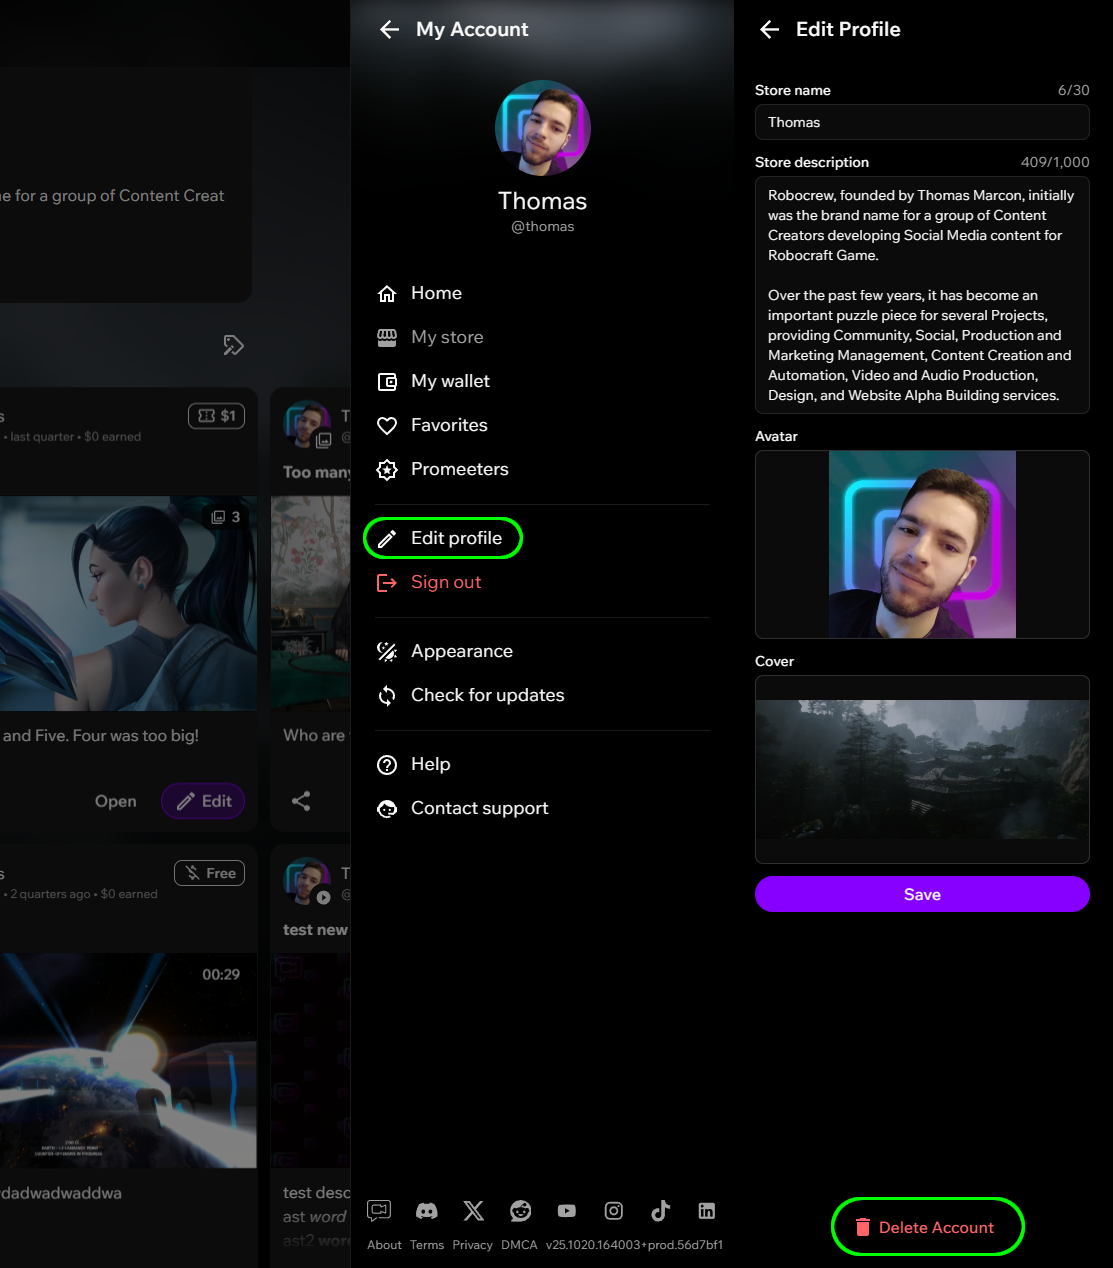Click the Delete Account button
The image size is (1113, 1268).
click(927, 1227)
